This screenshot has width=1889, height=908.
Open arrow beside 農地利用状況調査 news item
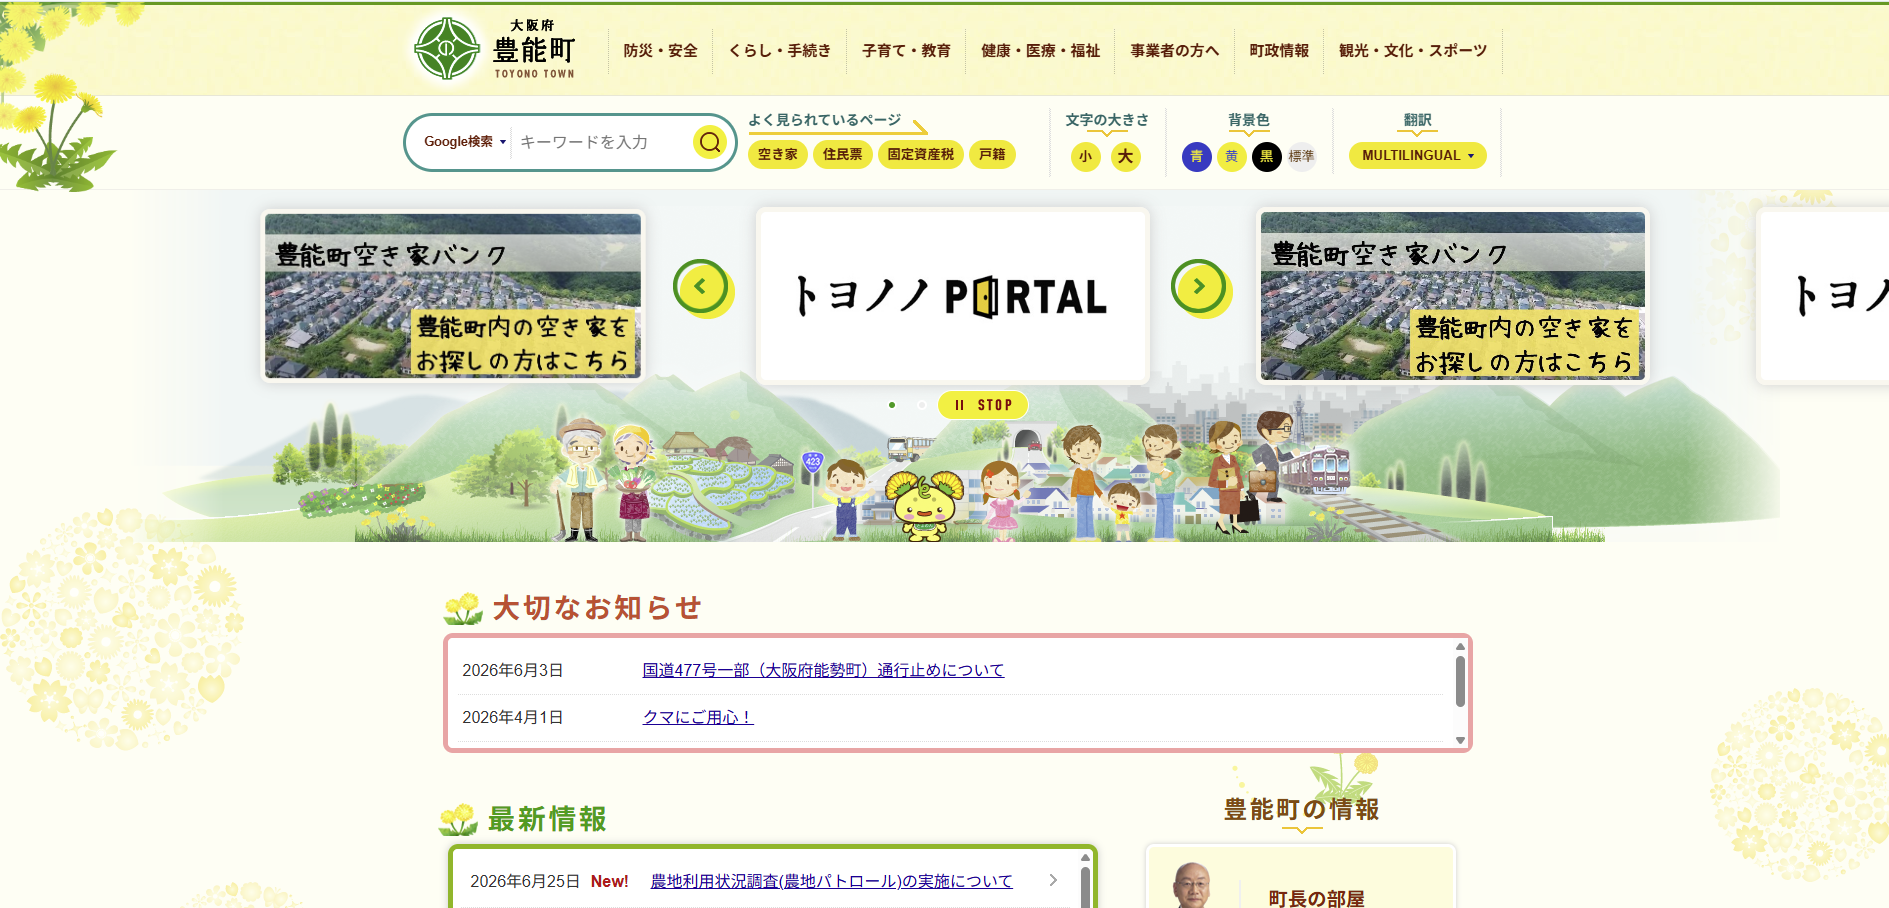pyautogui.click(x=1053, y=880)
